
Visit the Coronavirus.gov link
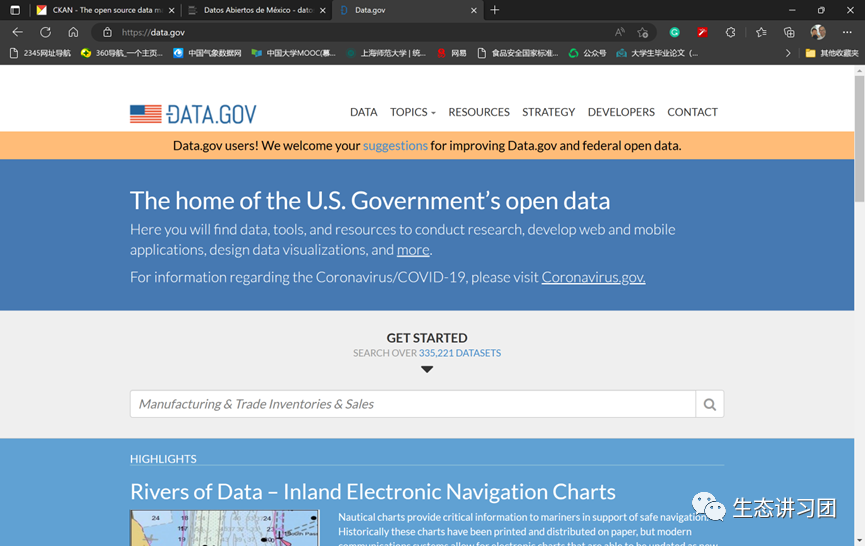point(593,277)
